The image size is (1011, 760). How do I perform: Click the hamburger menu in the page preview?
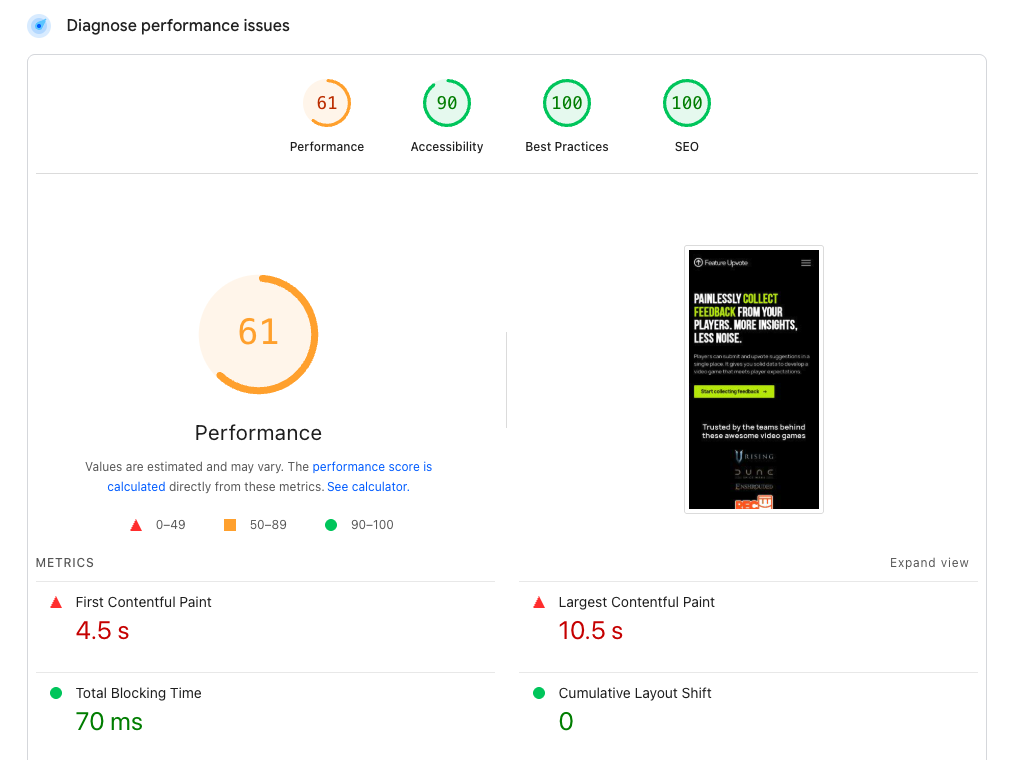pos(805,261)
